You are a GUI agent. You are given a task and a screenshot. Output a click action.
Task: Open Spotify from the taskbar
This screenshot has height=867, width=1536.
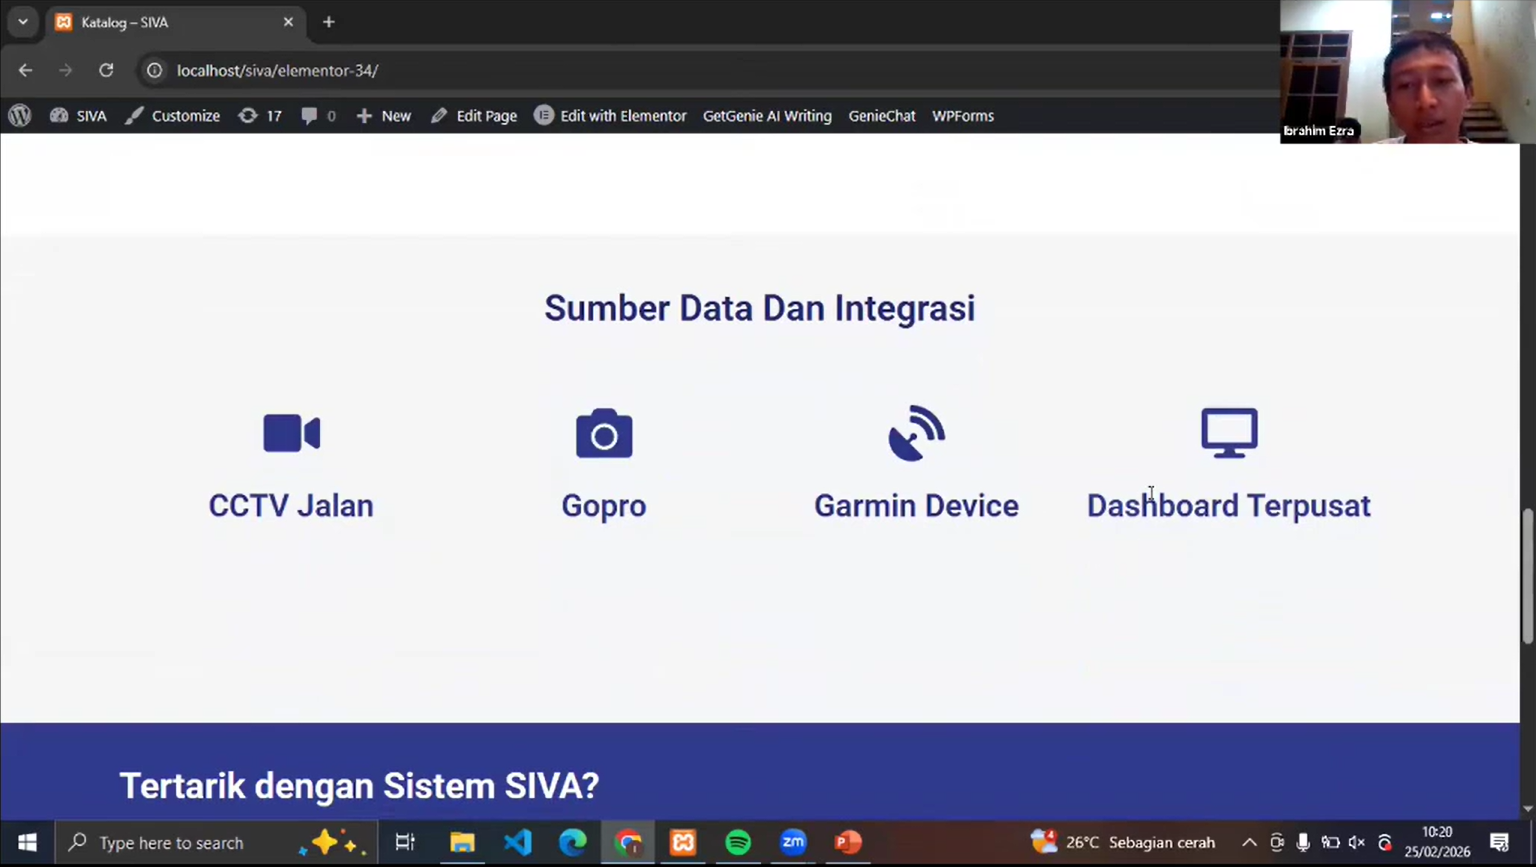point(738,842)
